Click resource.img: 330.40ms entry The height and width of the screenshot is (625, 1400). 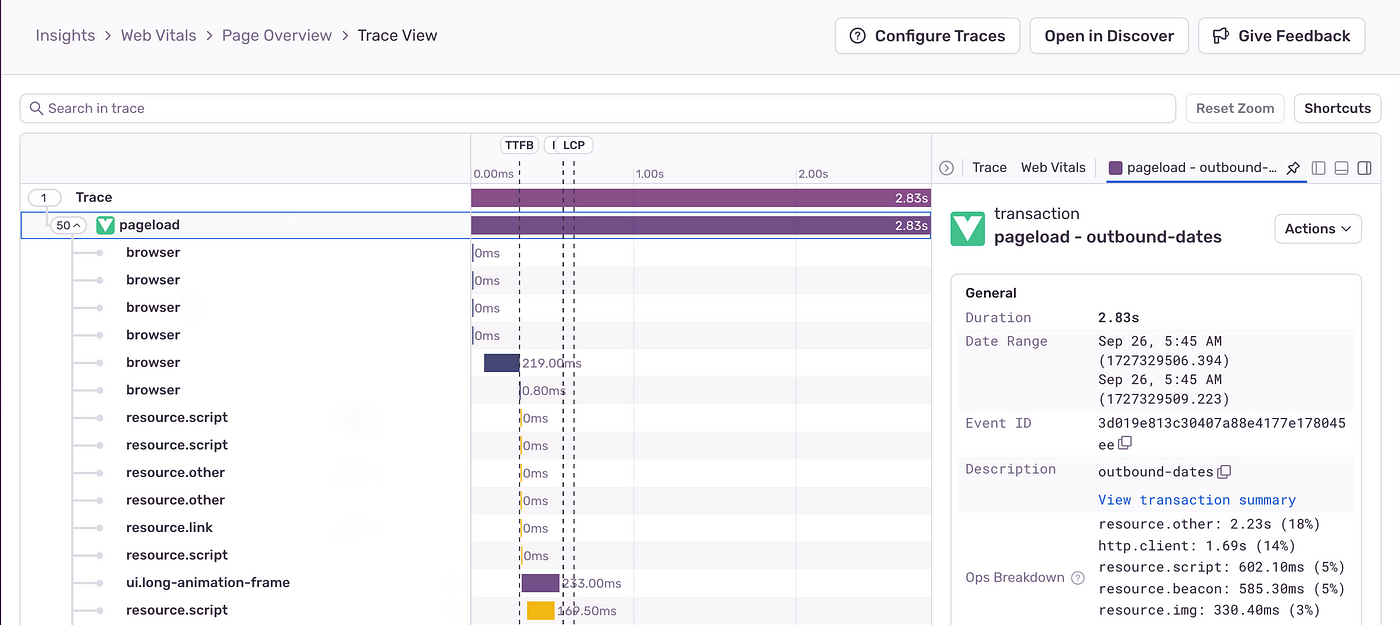(x=1209, y=610)
